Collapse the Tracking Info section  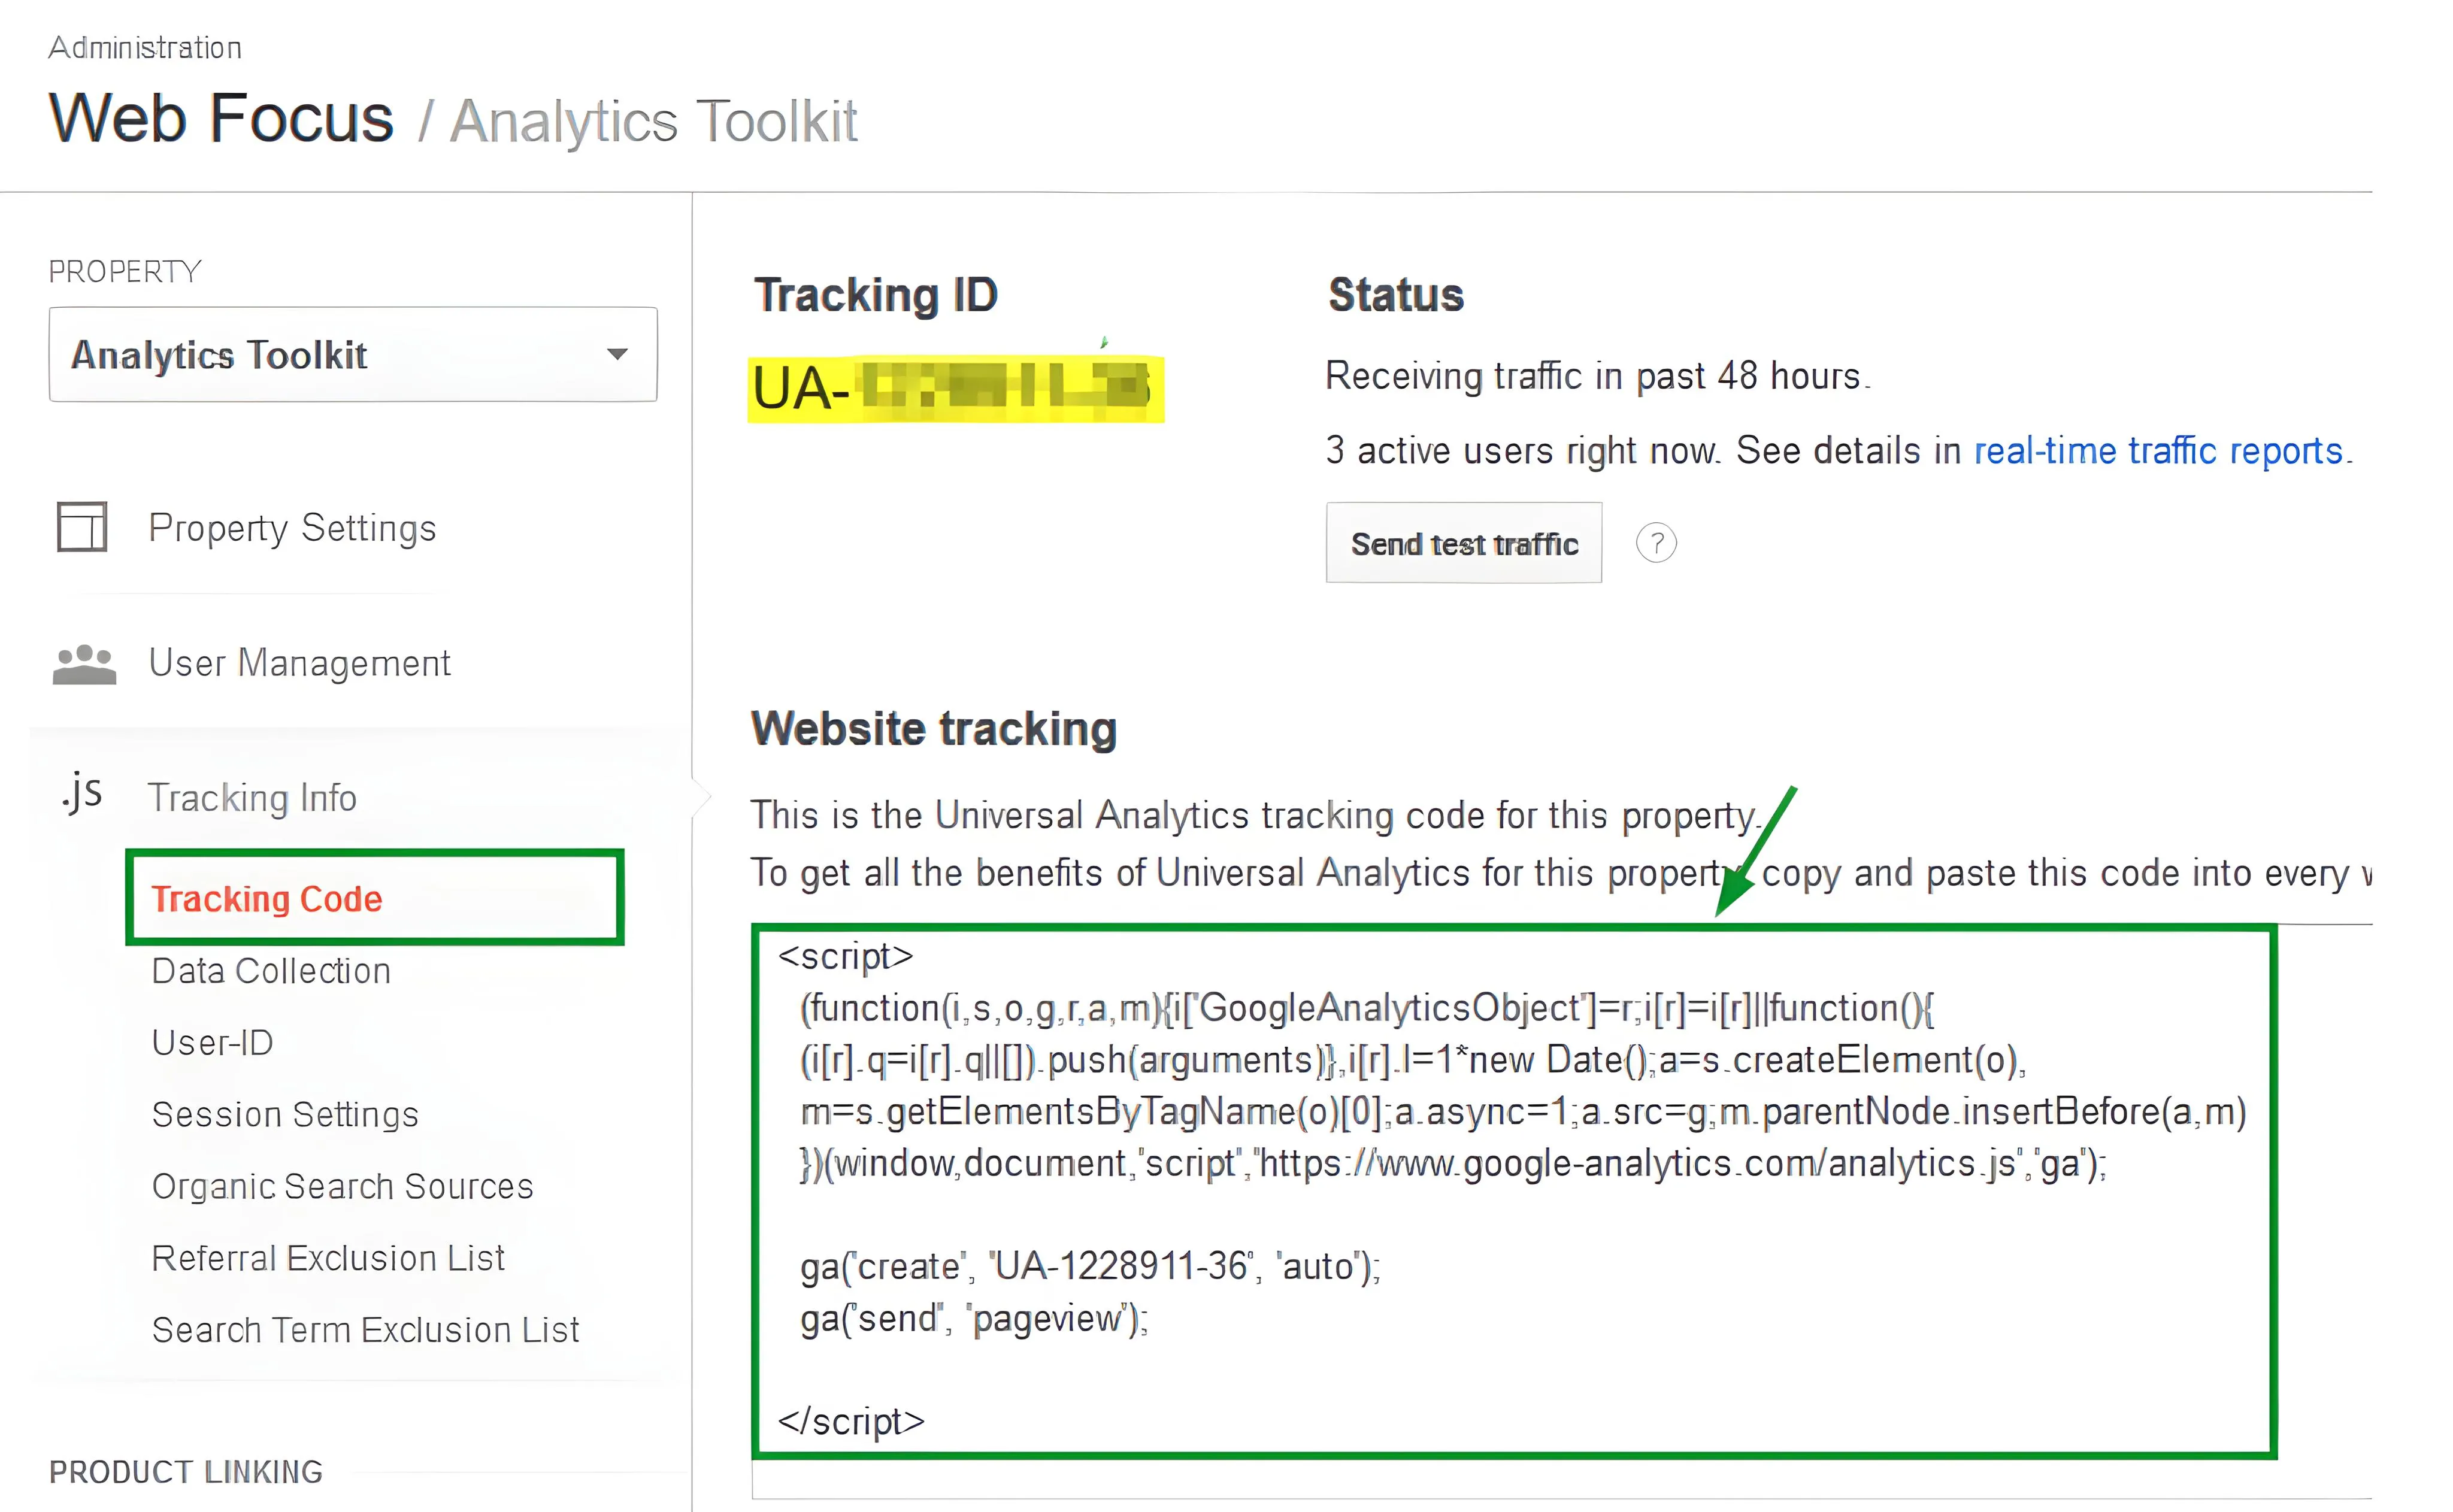tap(252, 798)
